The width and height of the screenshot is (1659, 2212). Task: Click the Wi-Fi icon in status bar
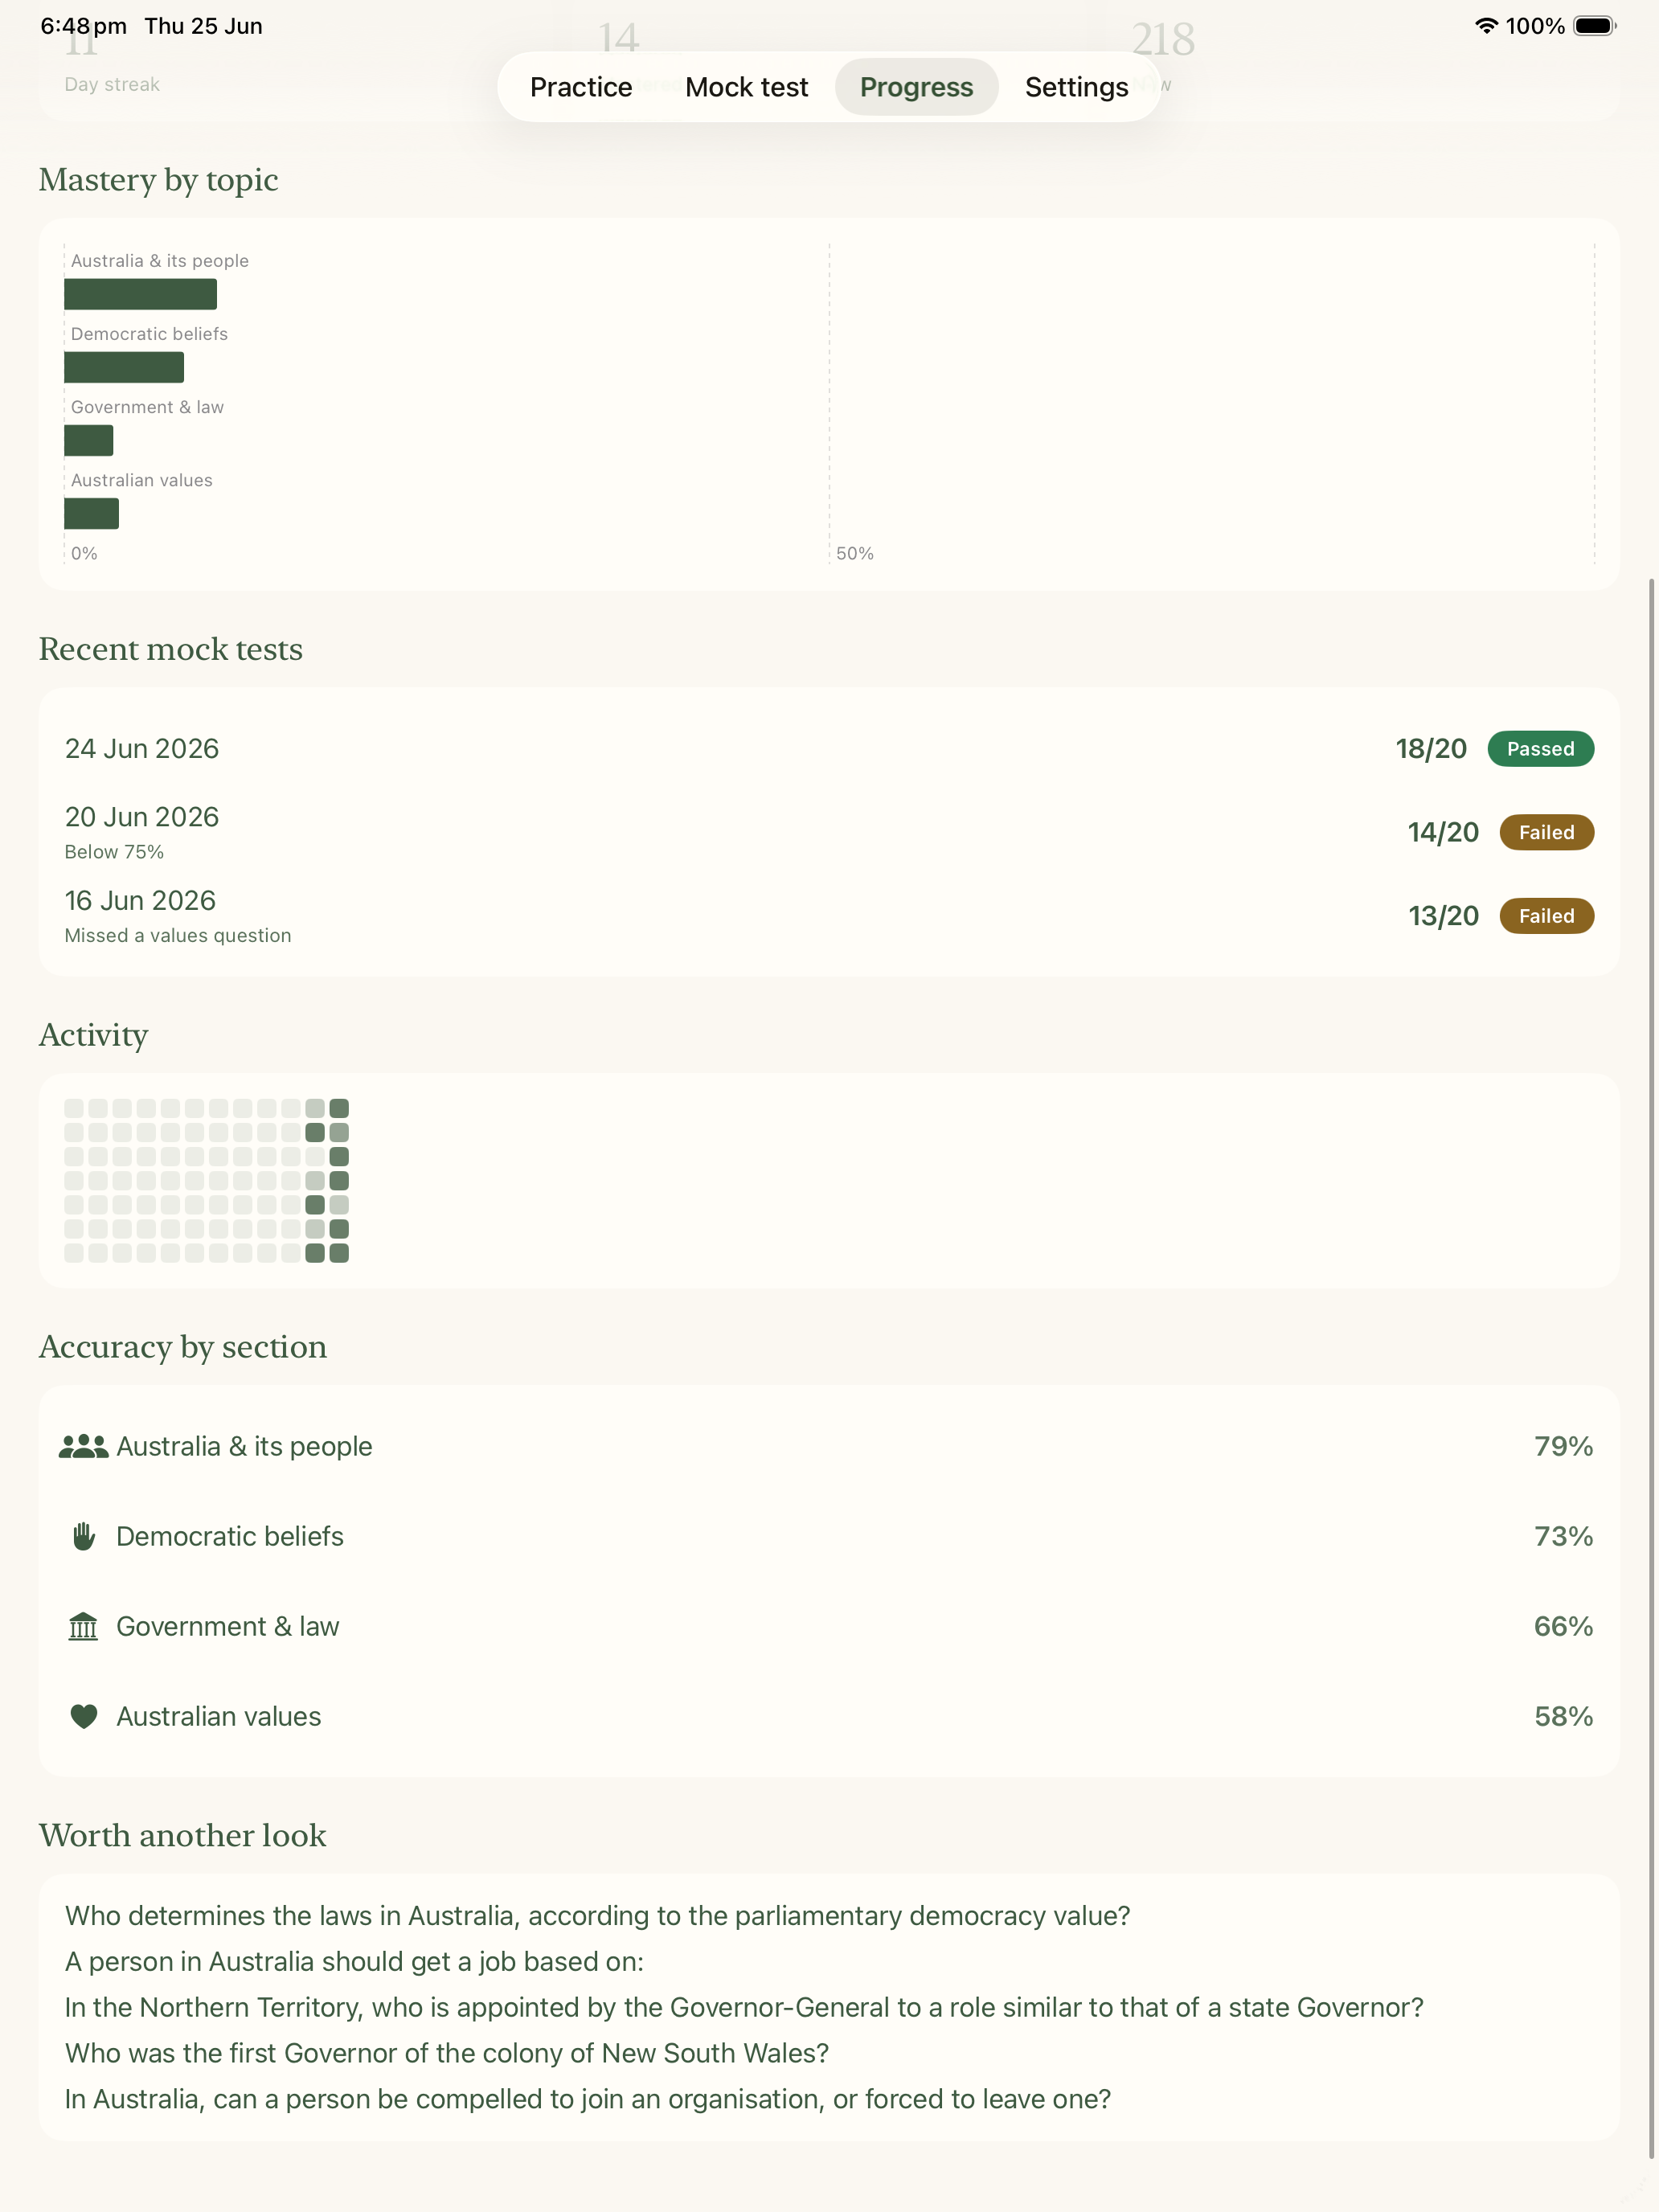tap(1486, 26)
